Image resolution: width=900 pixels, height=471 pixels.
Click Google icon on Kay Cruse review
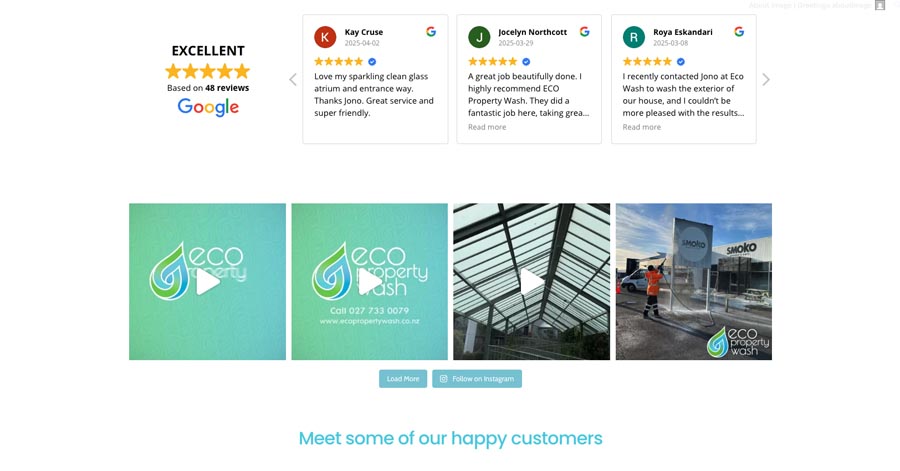click(x=431, y=32)
